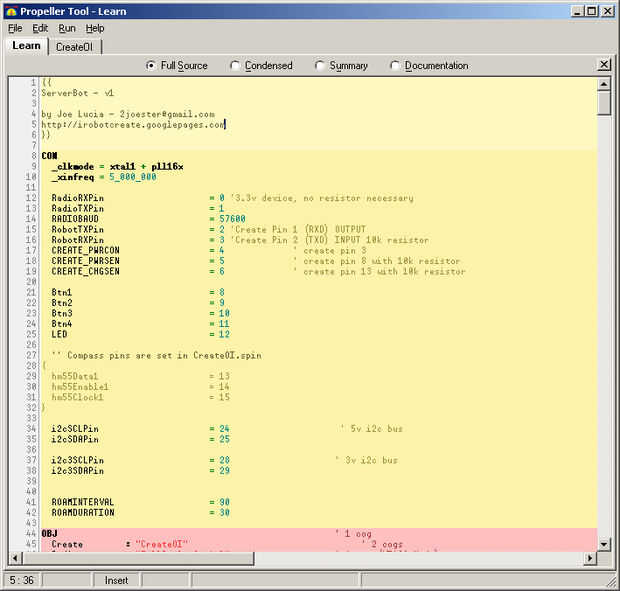The height and width of the screenshot is (591, 620).
Task: Open the Help menu
Action: (x=95, y=28)
